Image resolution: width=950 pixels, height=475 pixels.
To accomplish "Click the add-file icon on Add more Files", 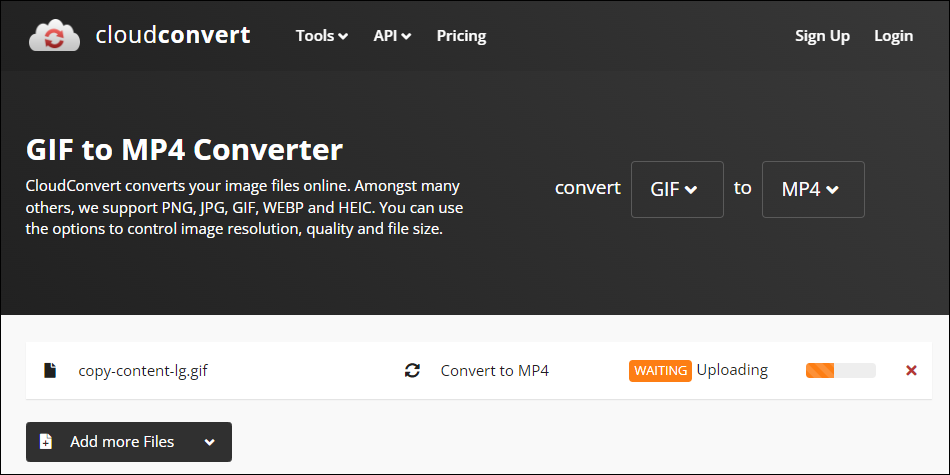I will click(x=46, y=442).
